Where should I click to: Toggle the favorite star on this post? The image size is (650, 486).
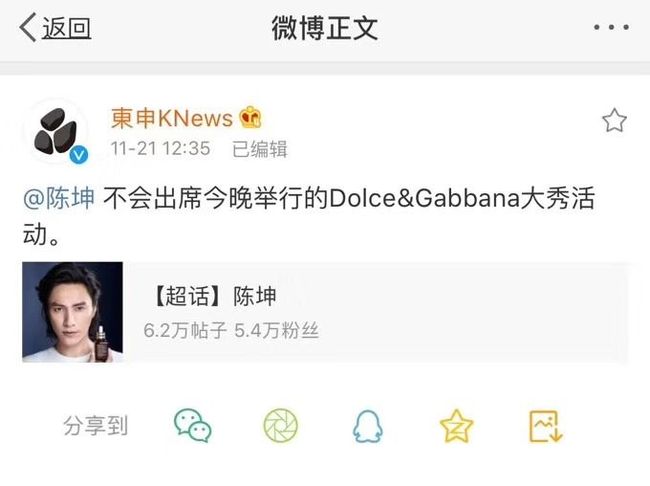[x=614, y=121]
